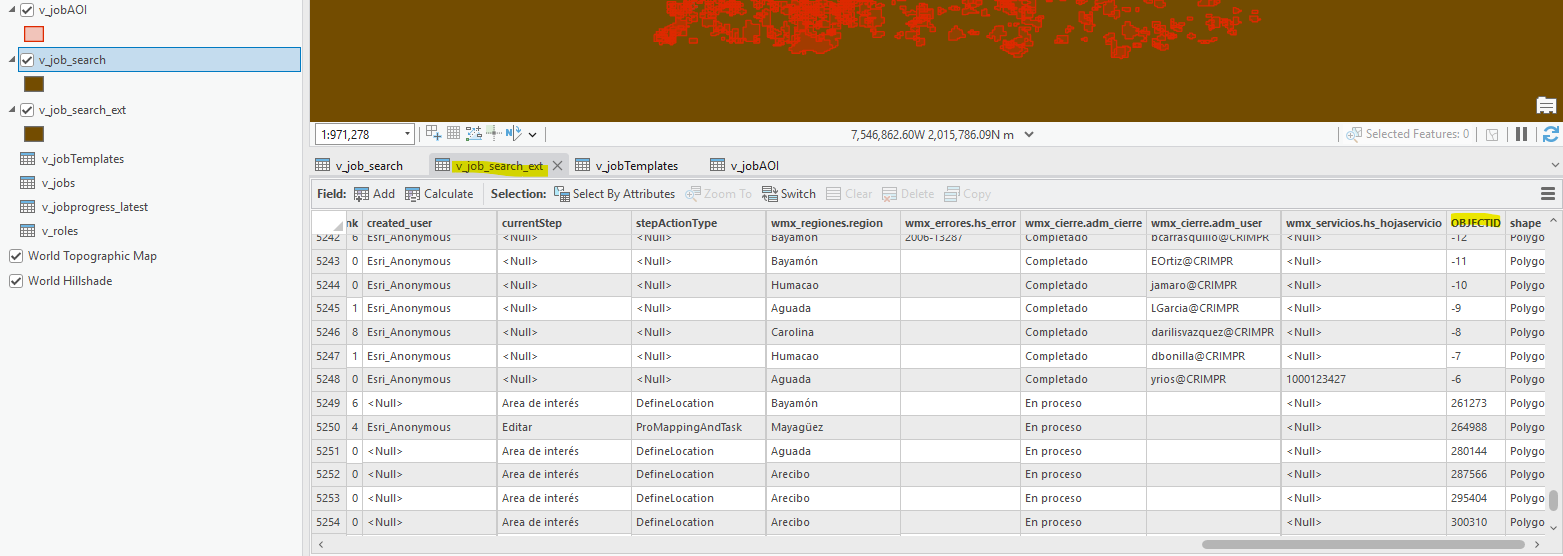Click the darilisvazquez@CRIMPR cell
This screenshot has height=556, width=1563.
1212,332
